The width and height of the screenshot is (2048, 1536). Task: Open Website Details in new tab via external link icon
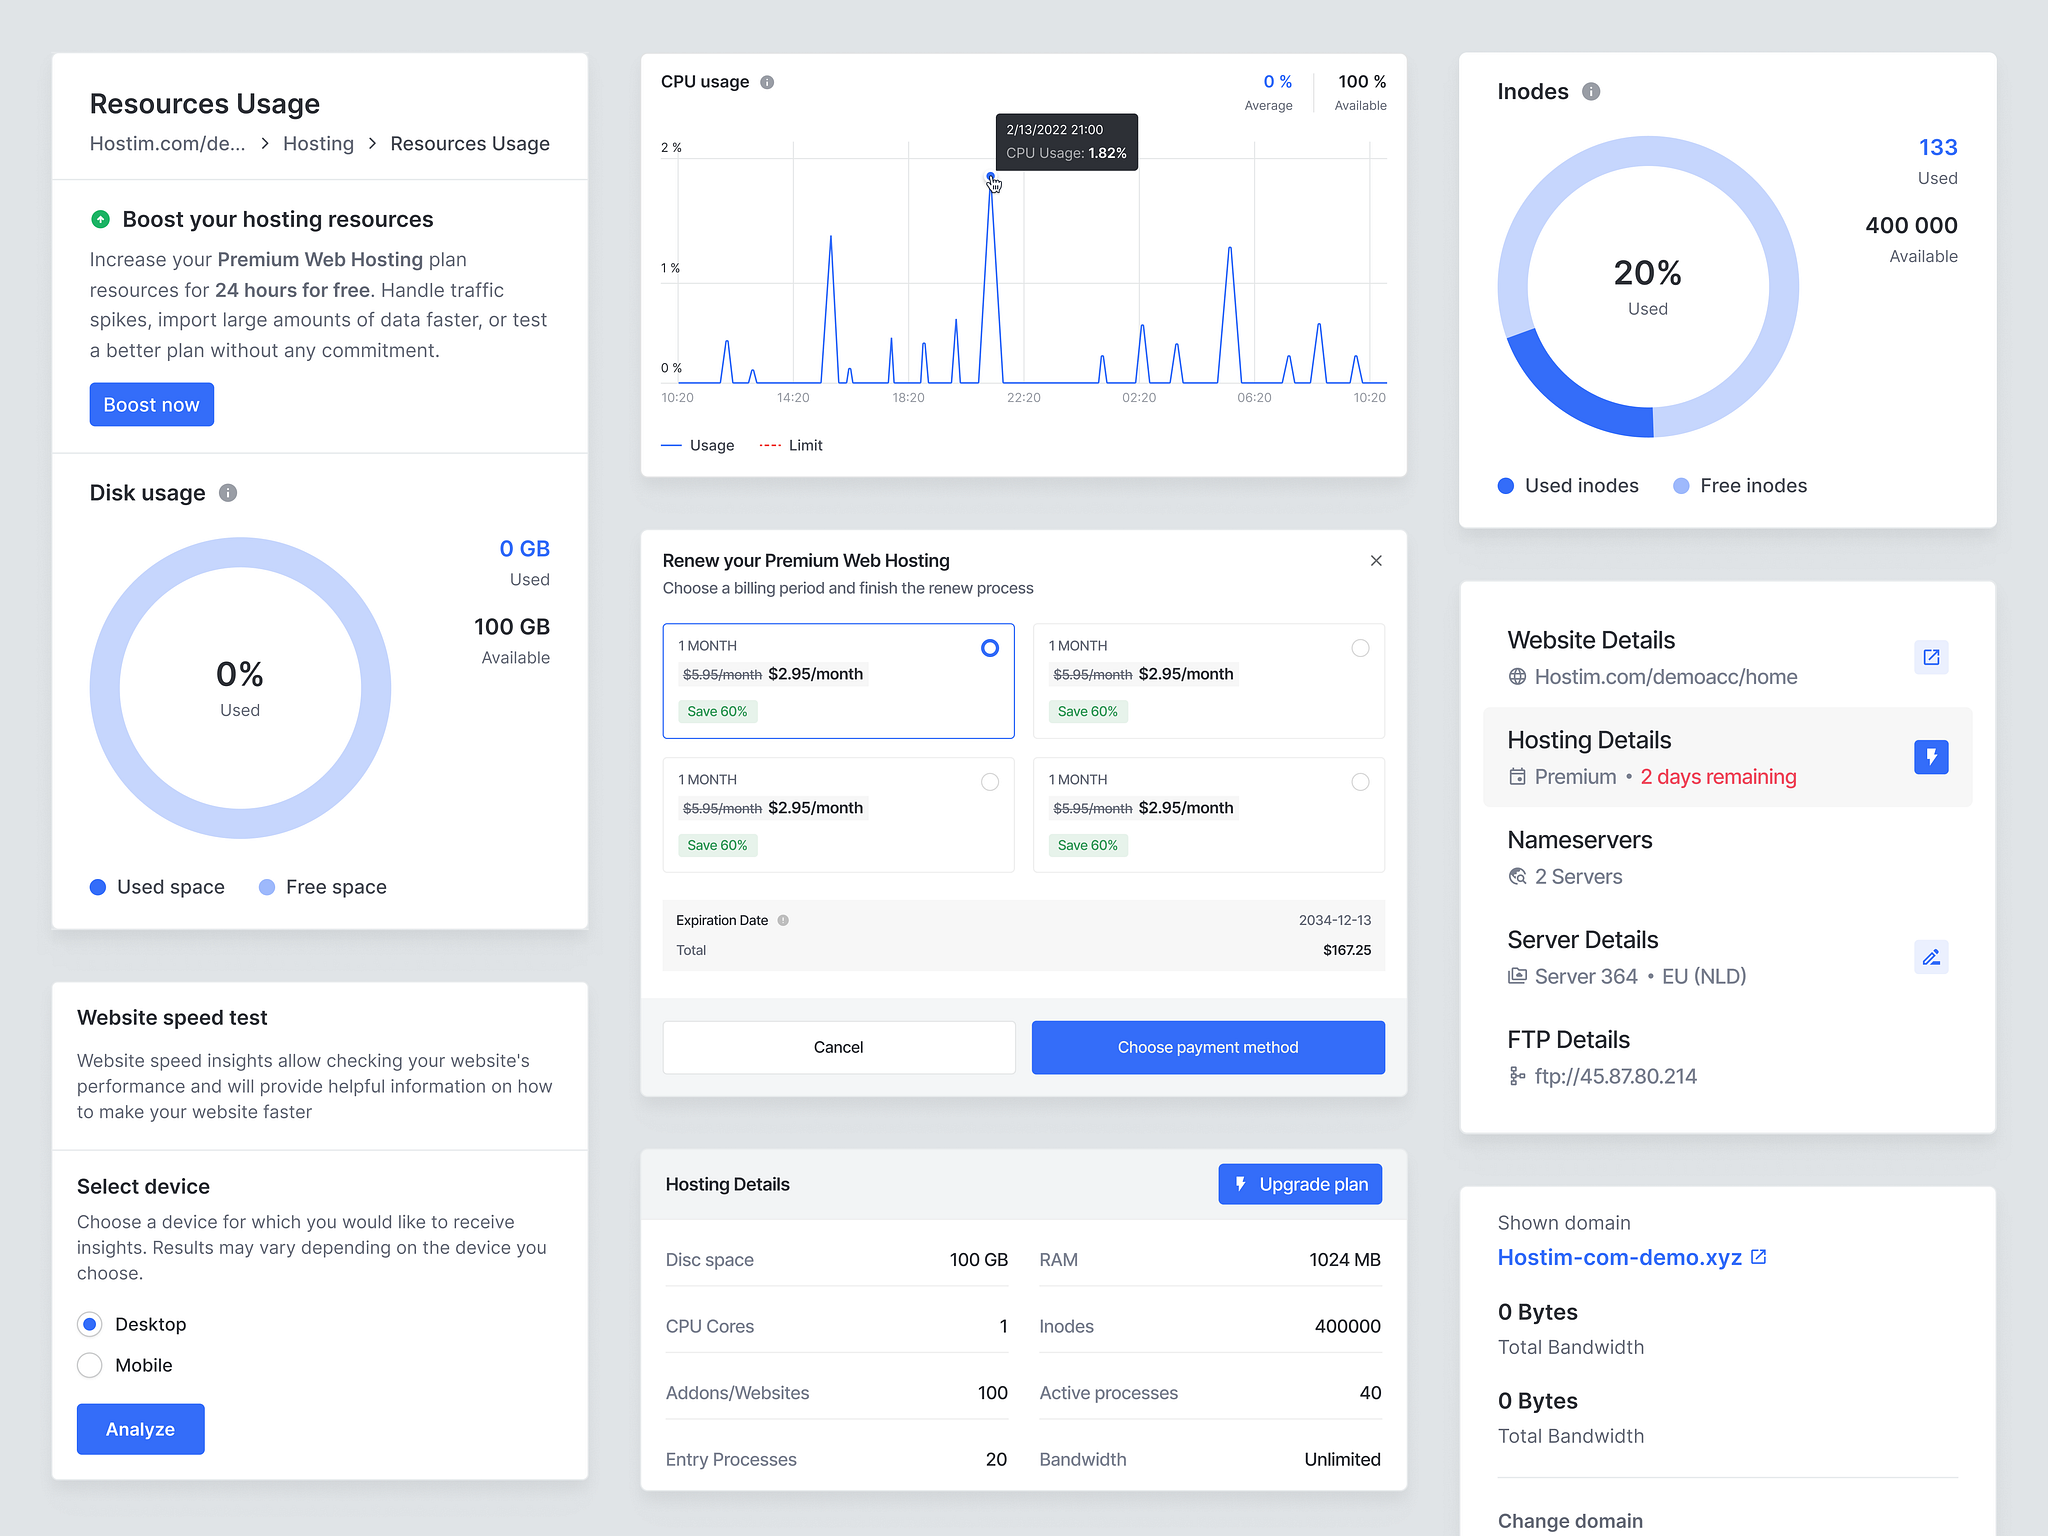[x=1932, y=657]
